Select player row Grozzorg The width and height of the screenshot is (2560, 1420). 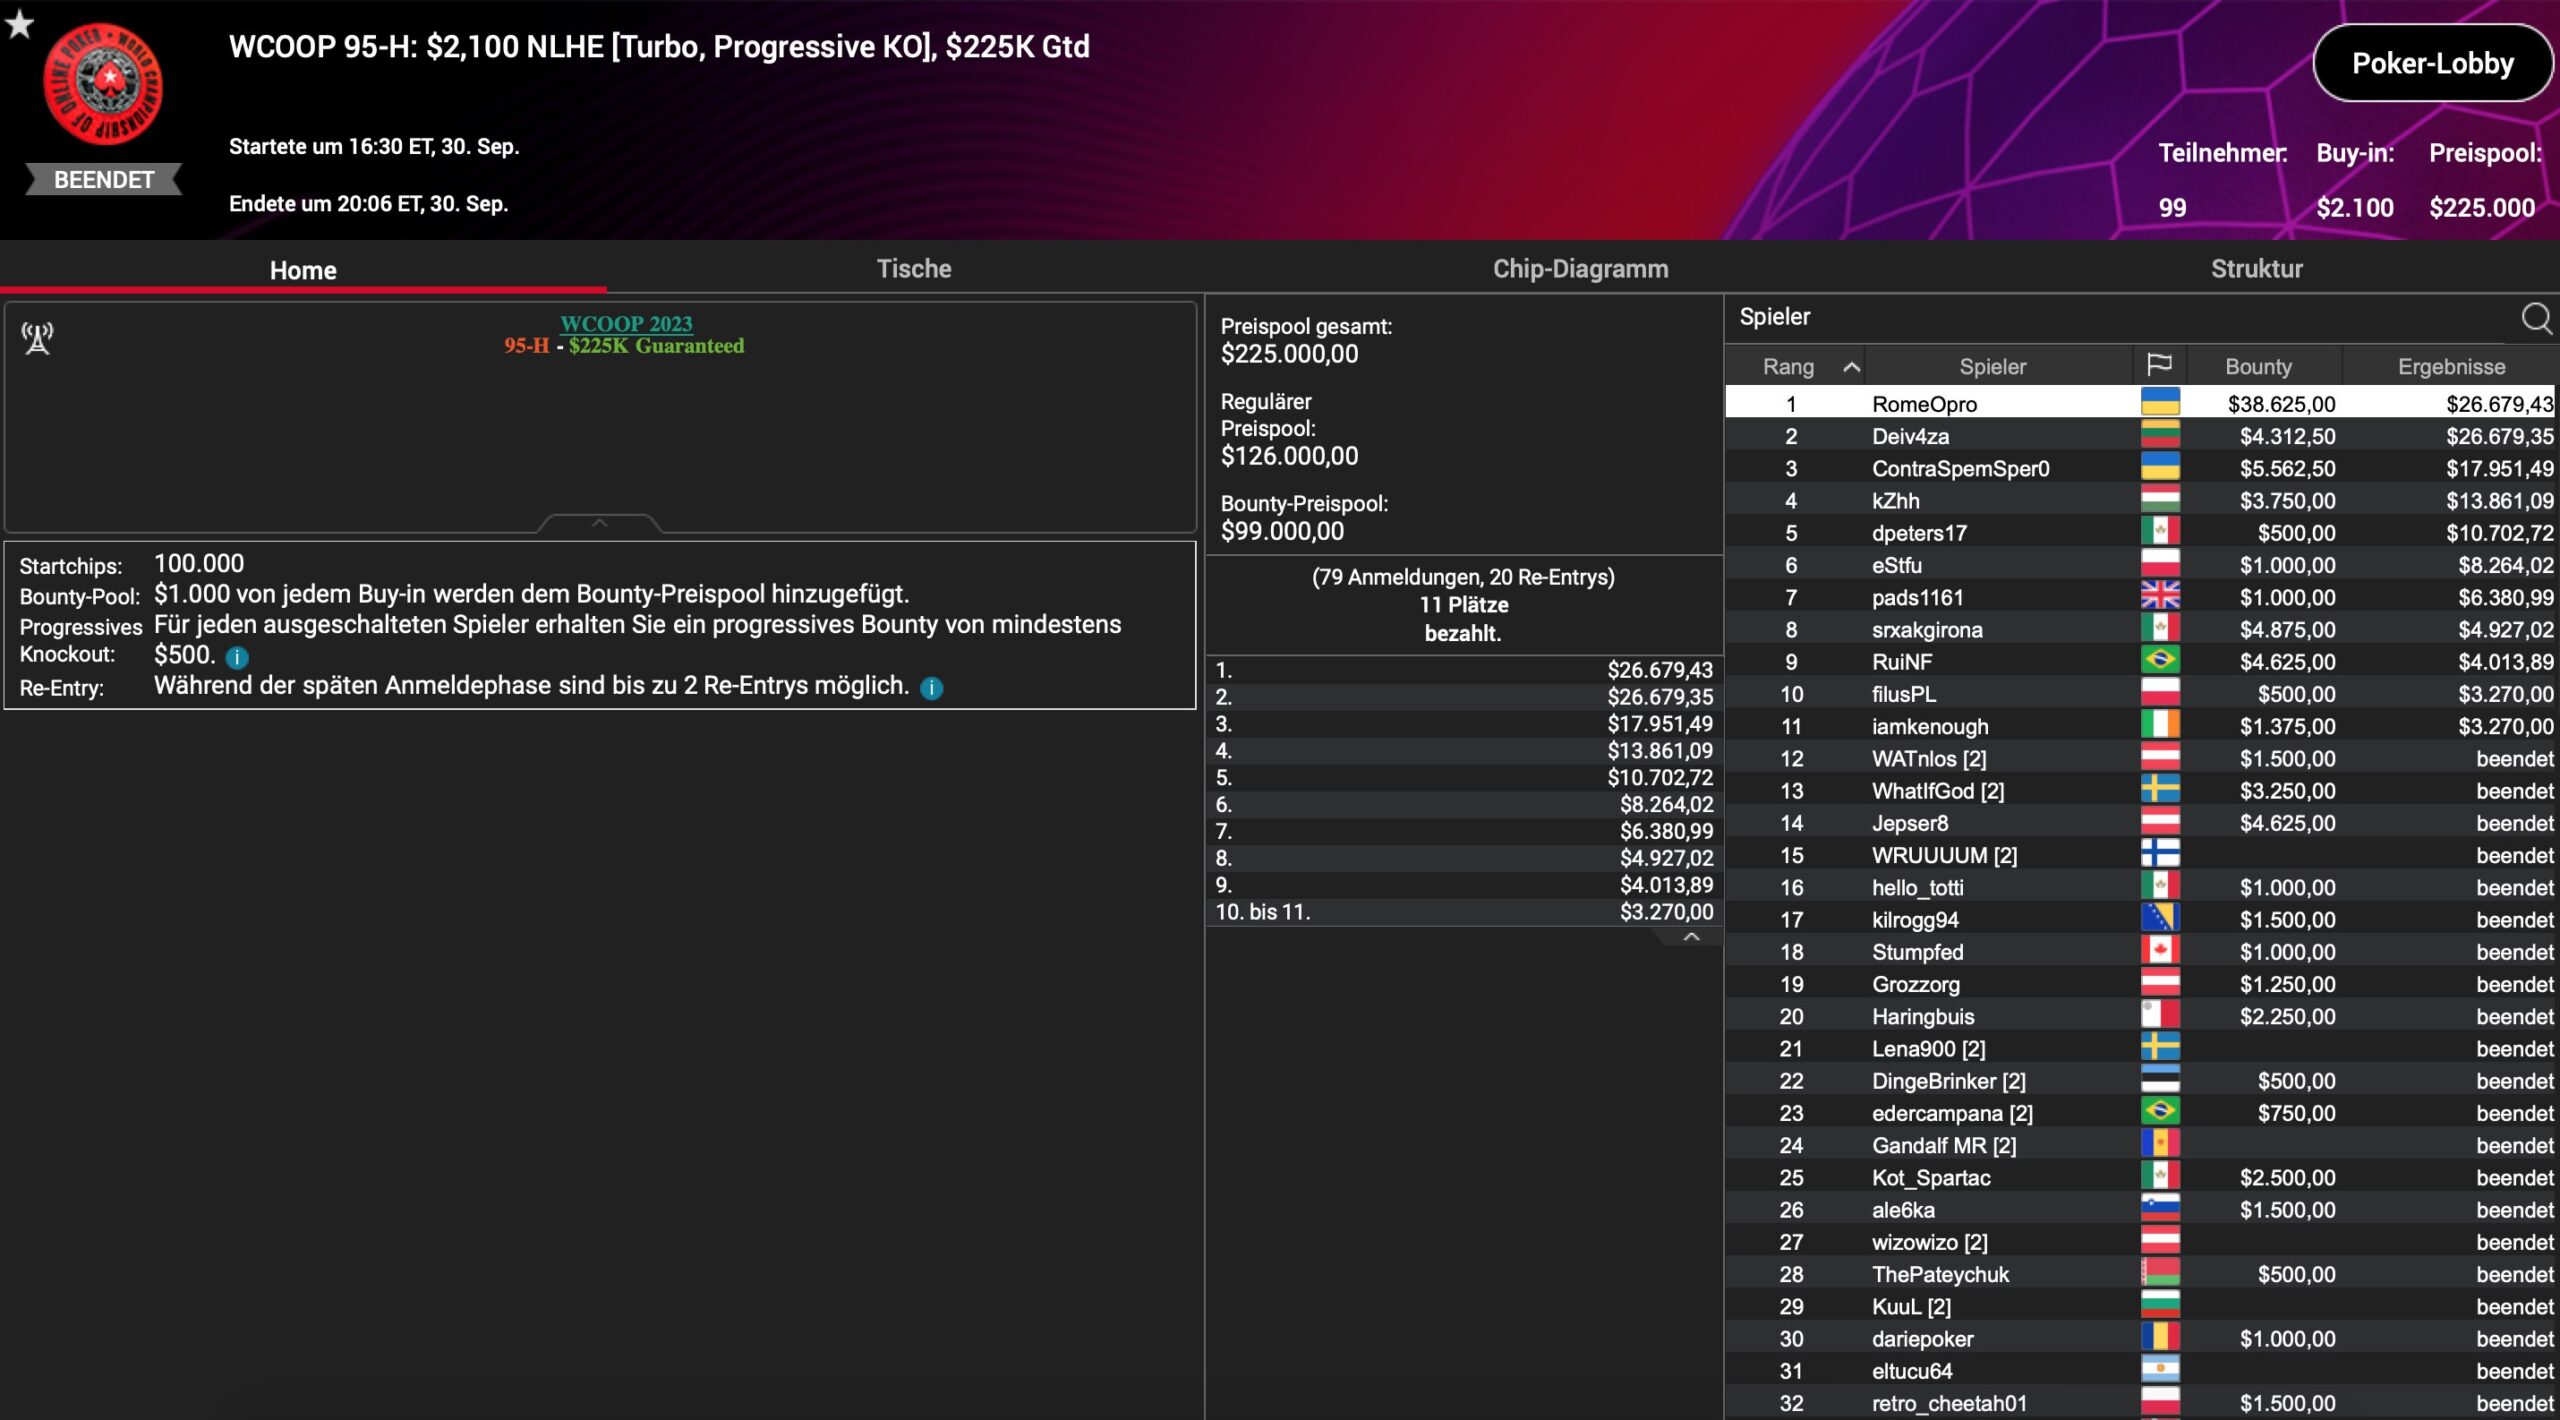pos(2140,983)
